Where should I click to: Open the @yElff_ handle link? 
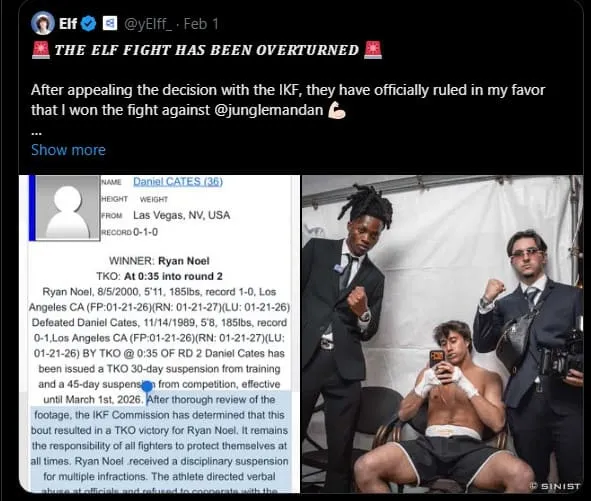(148, 24)
